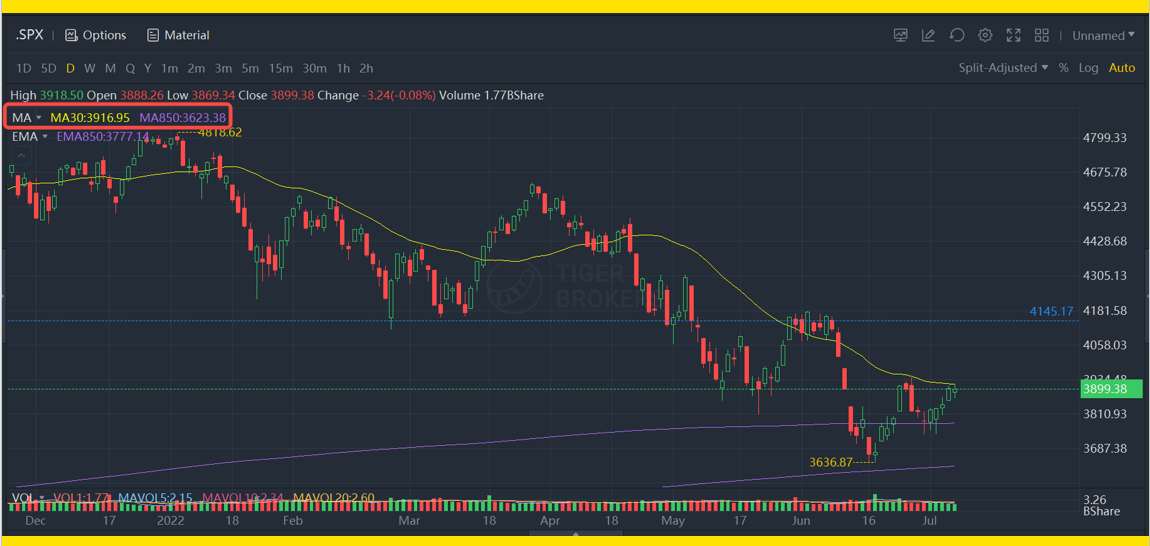Click the current price tag 3899.38
The image size is (1150, 546).
pyautogui.click(x=1109, y=390)
